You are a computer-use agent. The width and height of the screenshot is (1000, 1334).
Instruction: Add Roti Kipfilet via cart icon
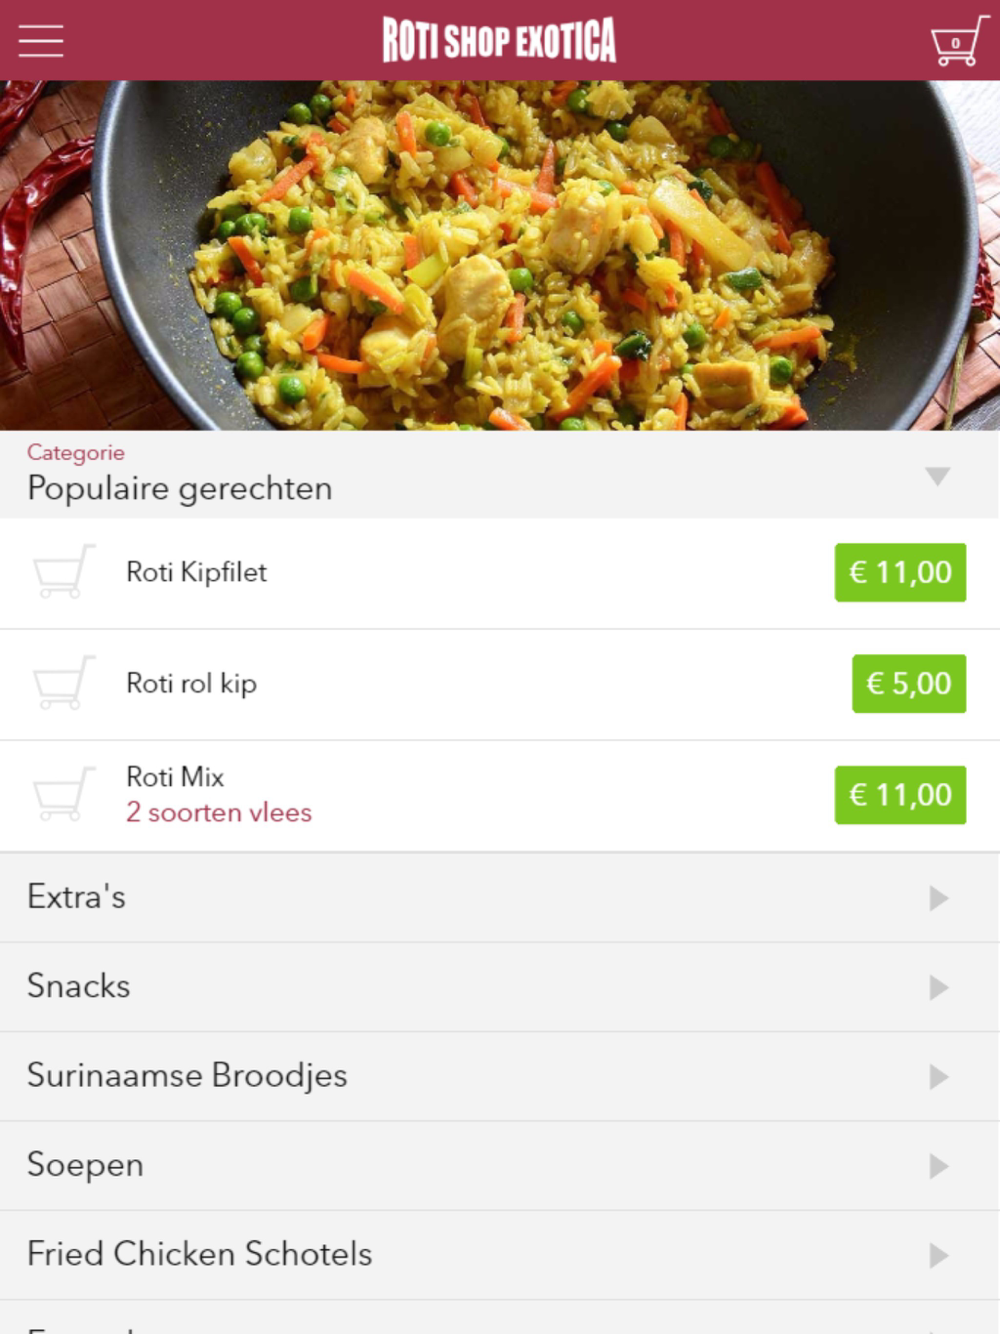click(x=64, y=572)
